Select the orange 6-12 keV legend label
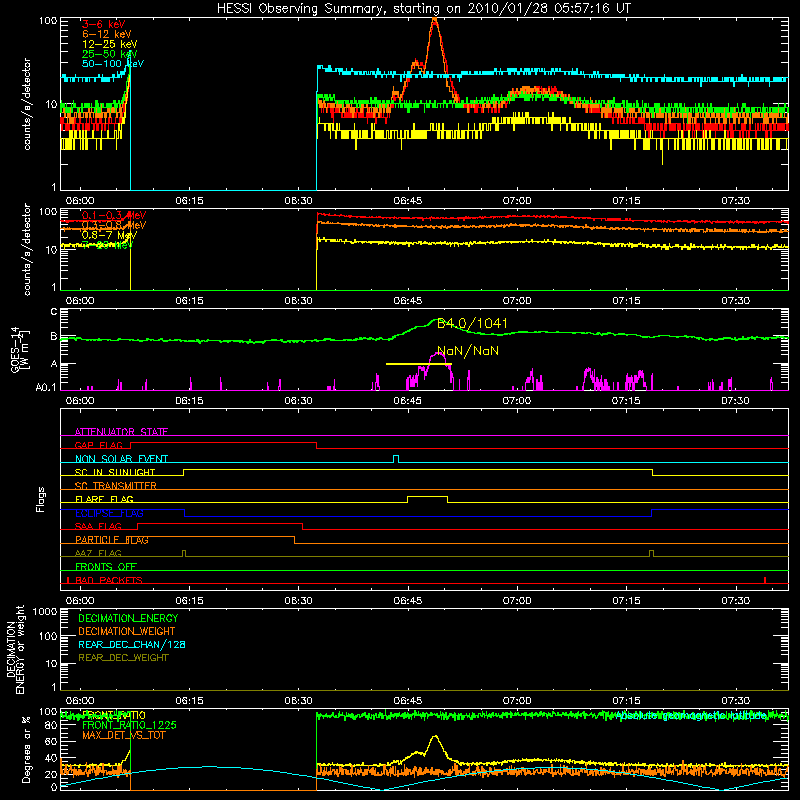The width and height of the screenshot is (800, 800). [107, 34]
